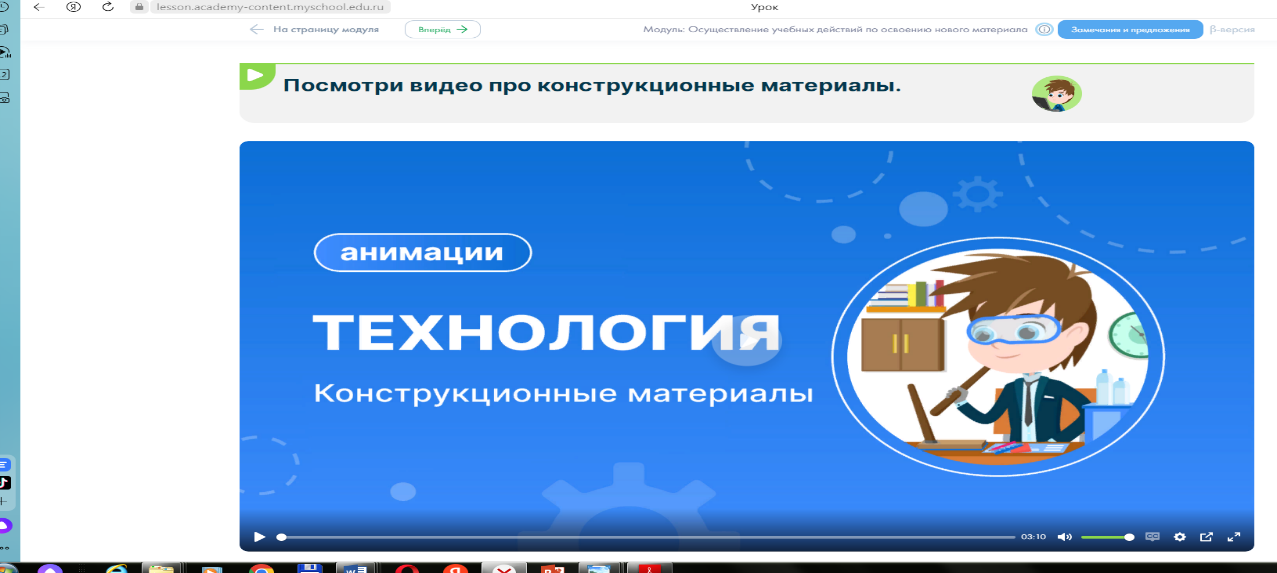1277x573 pixels.
Task: Reload the page with the refresh icon
Action: [x=107, y=6]
